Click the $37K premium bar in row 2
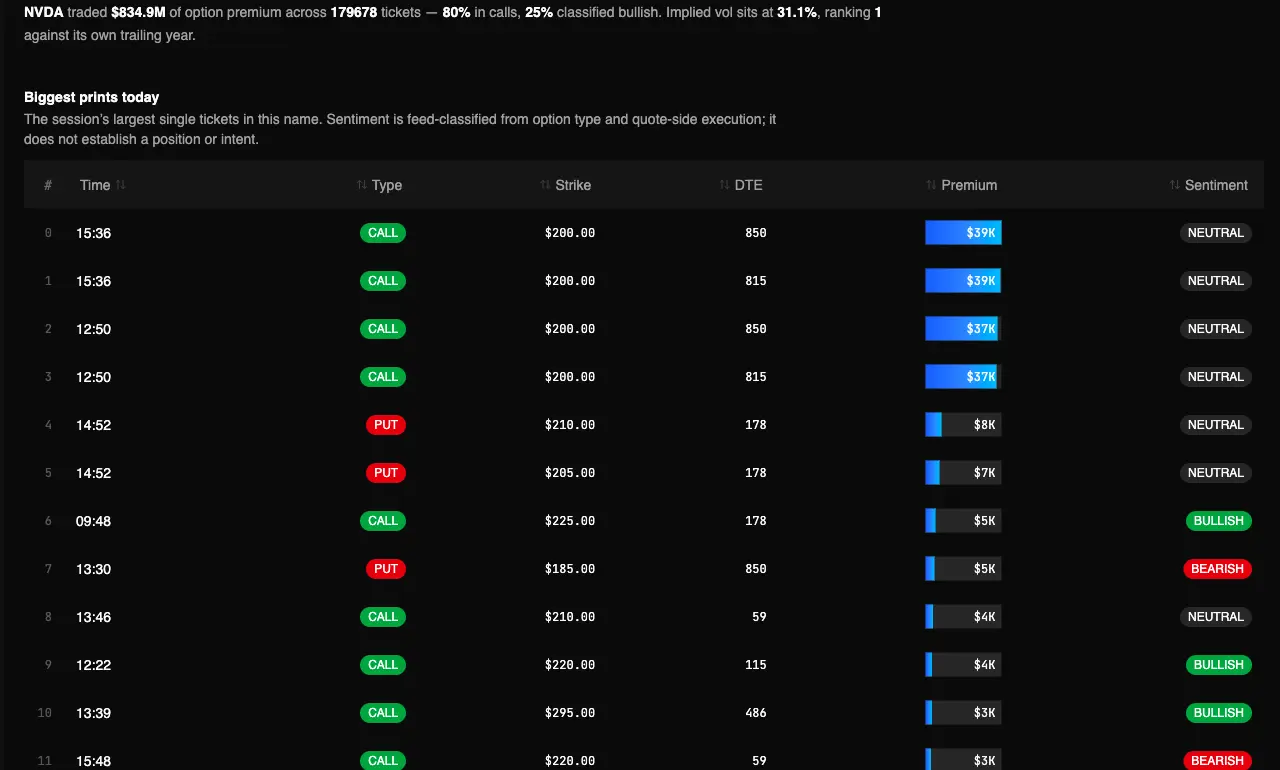 963,329
